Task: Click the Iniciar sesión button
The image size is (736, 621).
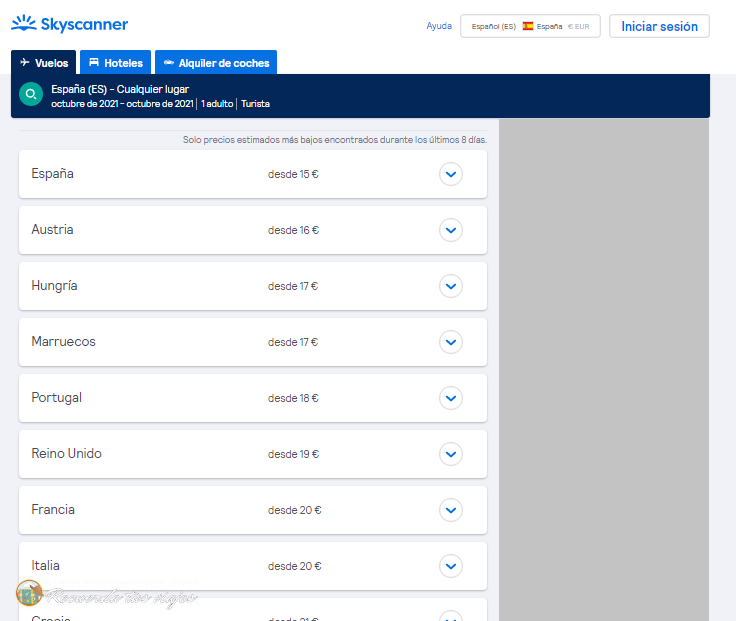Action: [x=659, y=26]
